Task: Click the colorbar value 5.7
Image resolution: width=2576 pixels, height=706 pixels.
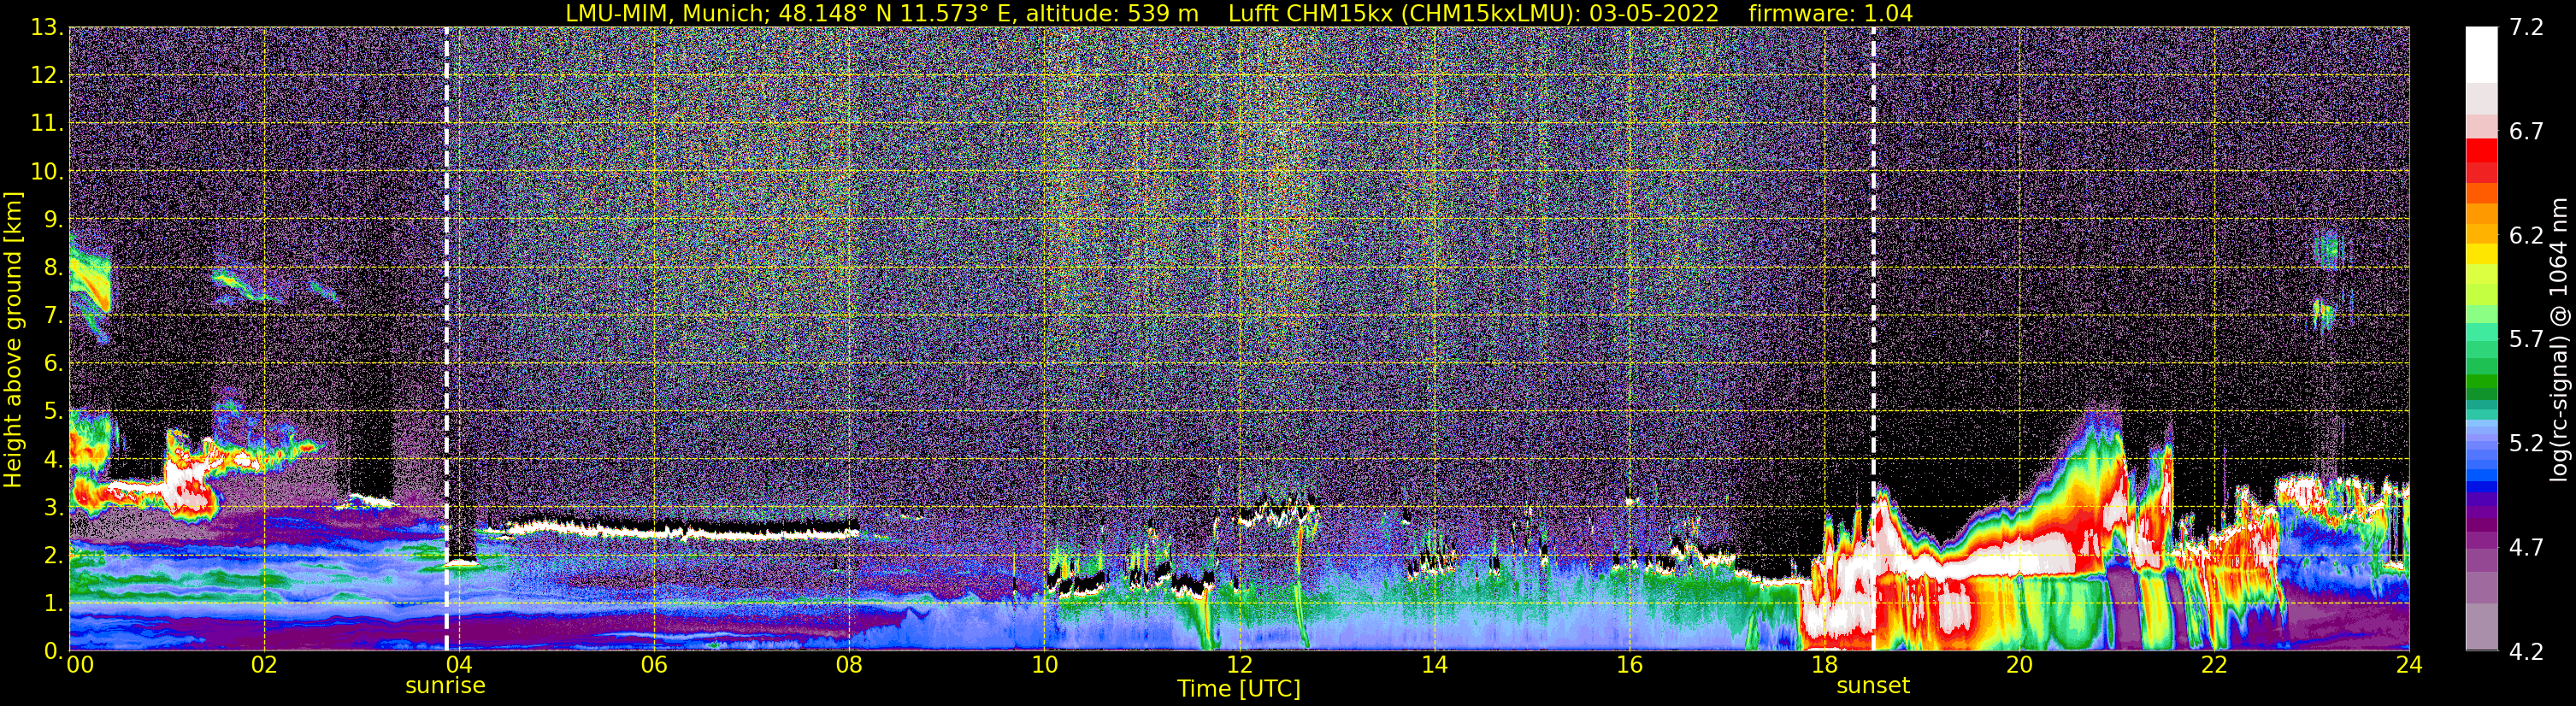Action: (2526, 340)
